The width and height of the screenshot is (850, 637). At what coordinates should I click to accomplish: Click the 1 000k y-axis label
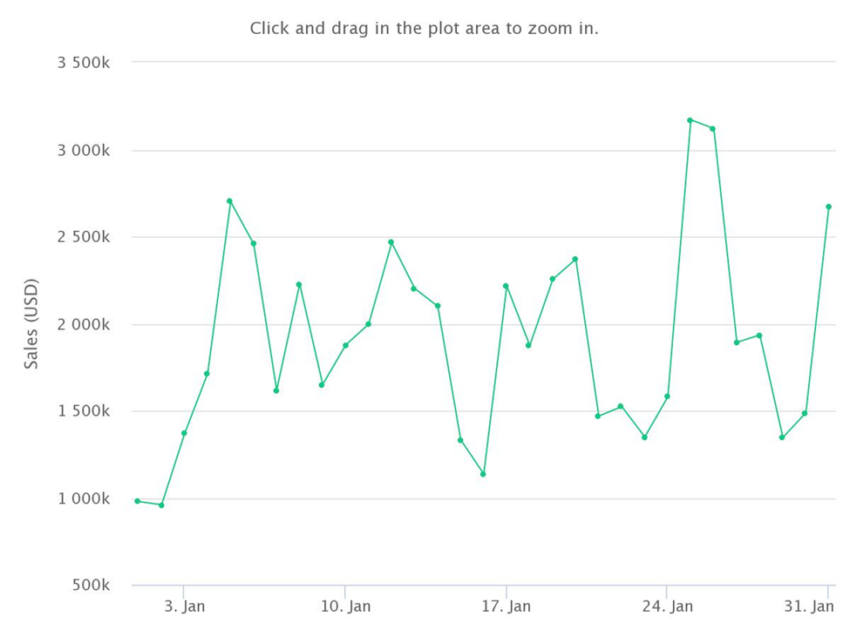(x=83, y=499)
